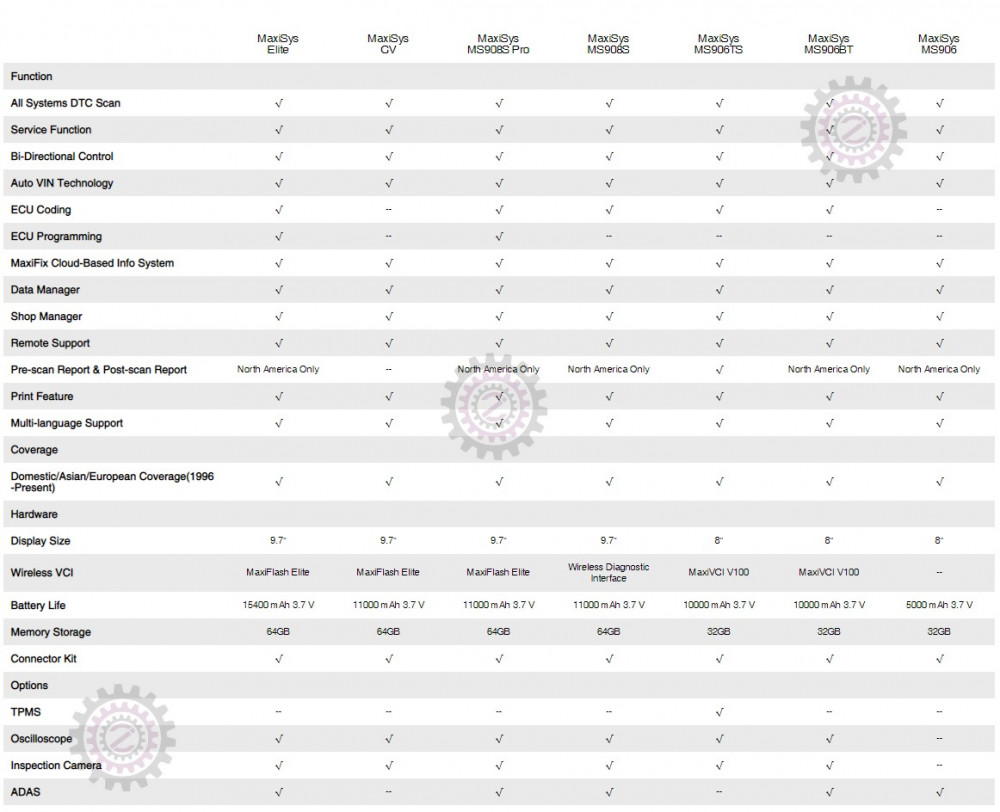Select the Oscilloscope checkmark under MS906BT
This screenshot has width=1000, height=812.
click(x=828, y=739)
